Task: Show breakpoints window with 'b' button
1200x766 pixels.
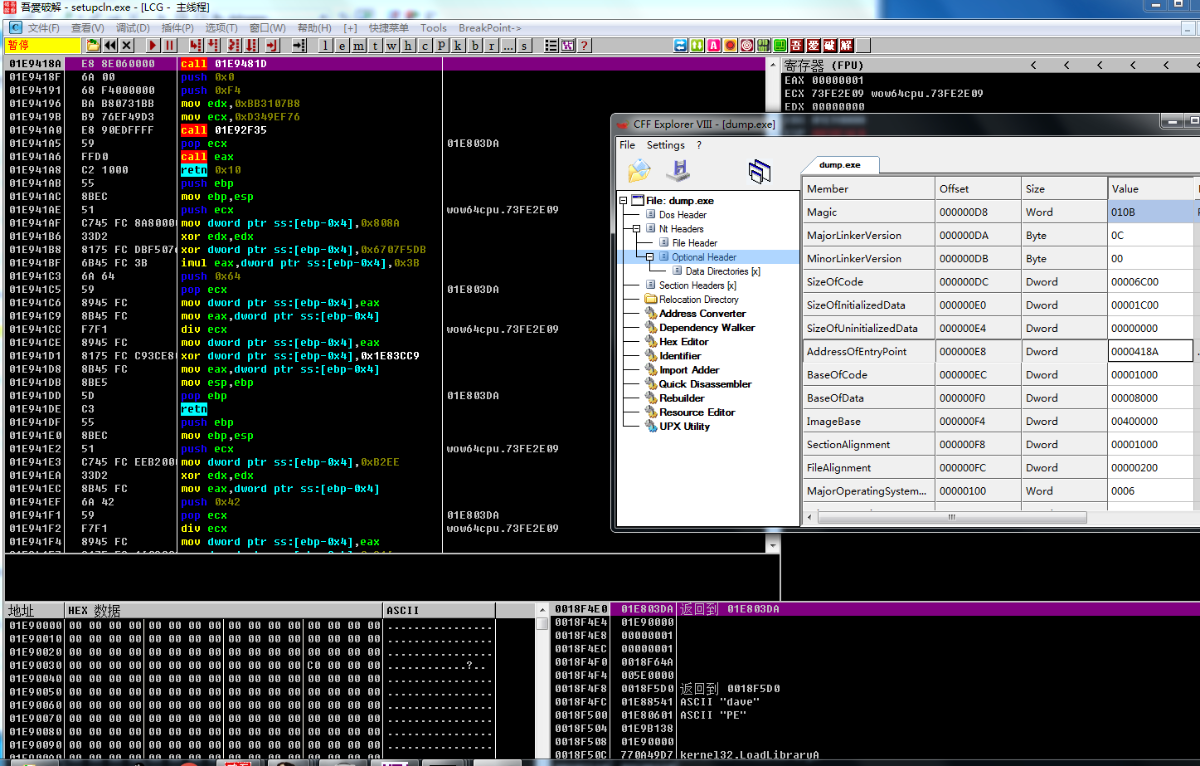Action: pyautogui.click(x=474, y=45)
